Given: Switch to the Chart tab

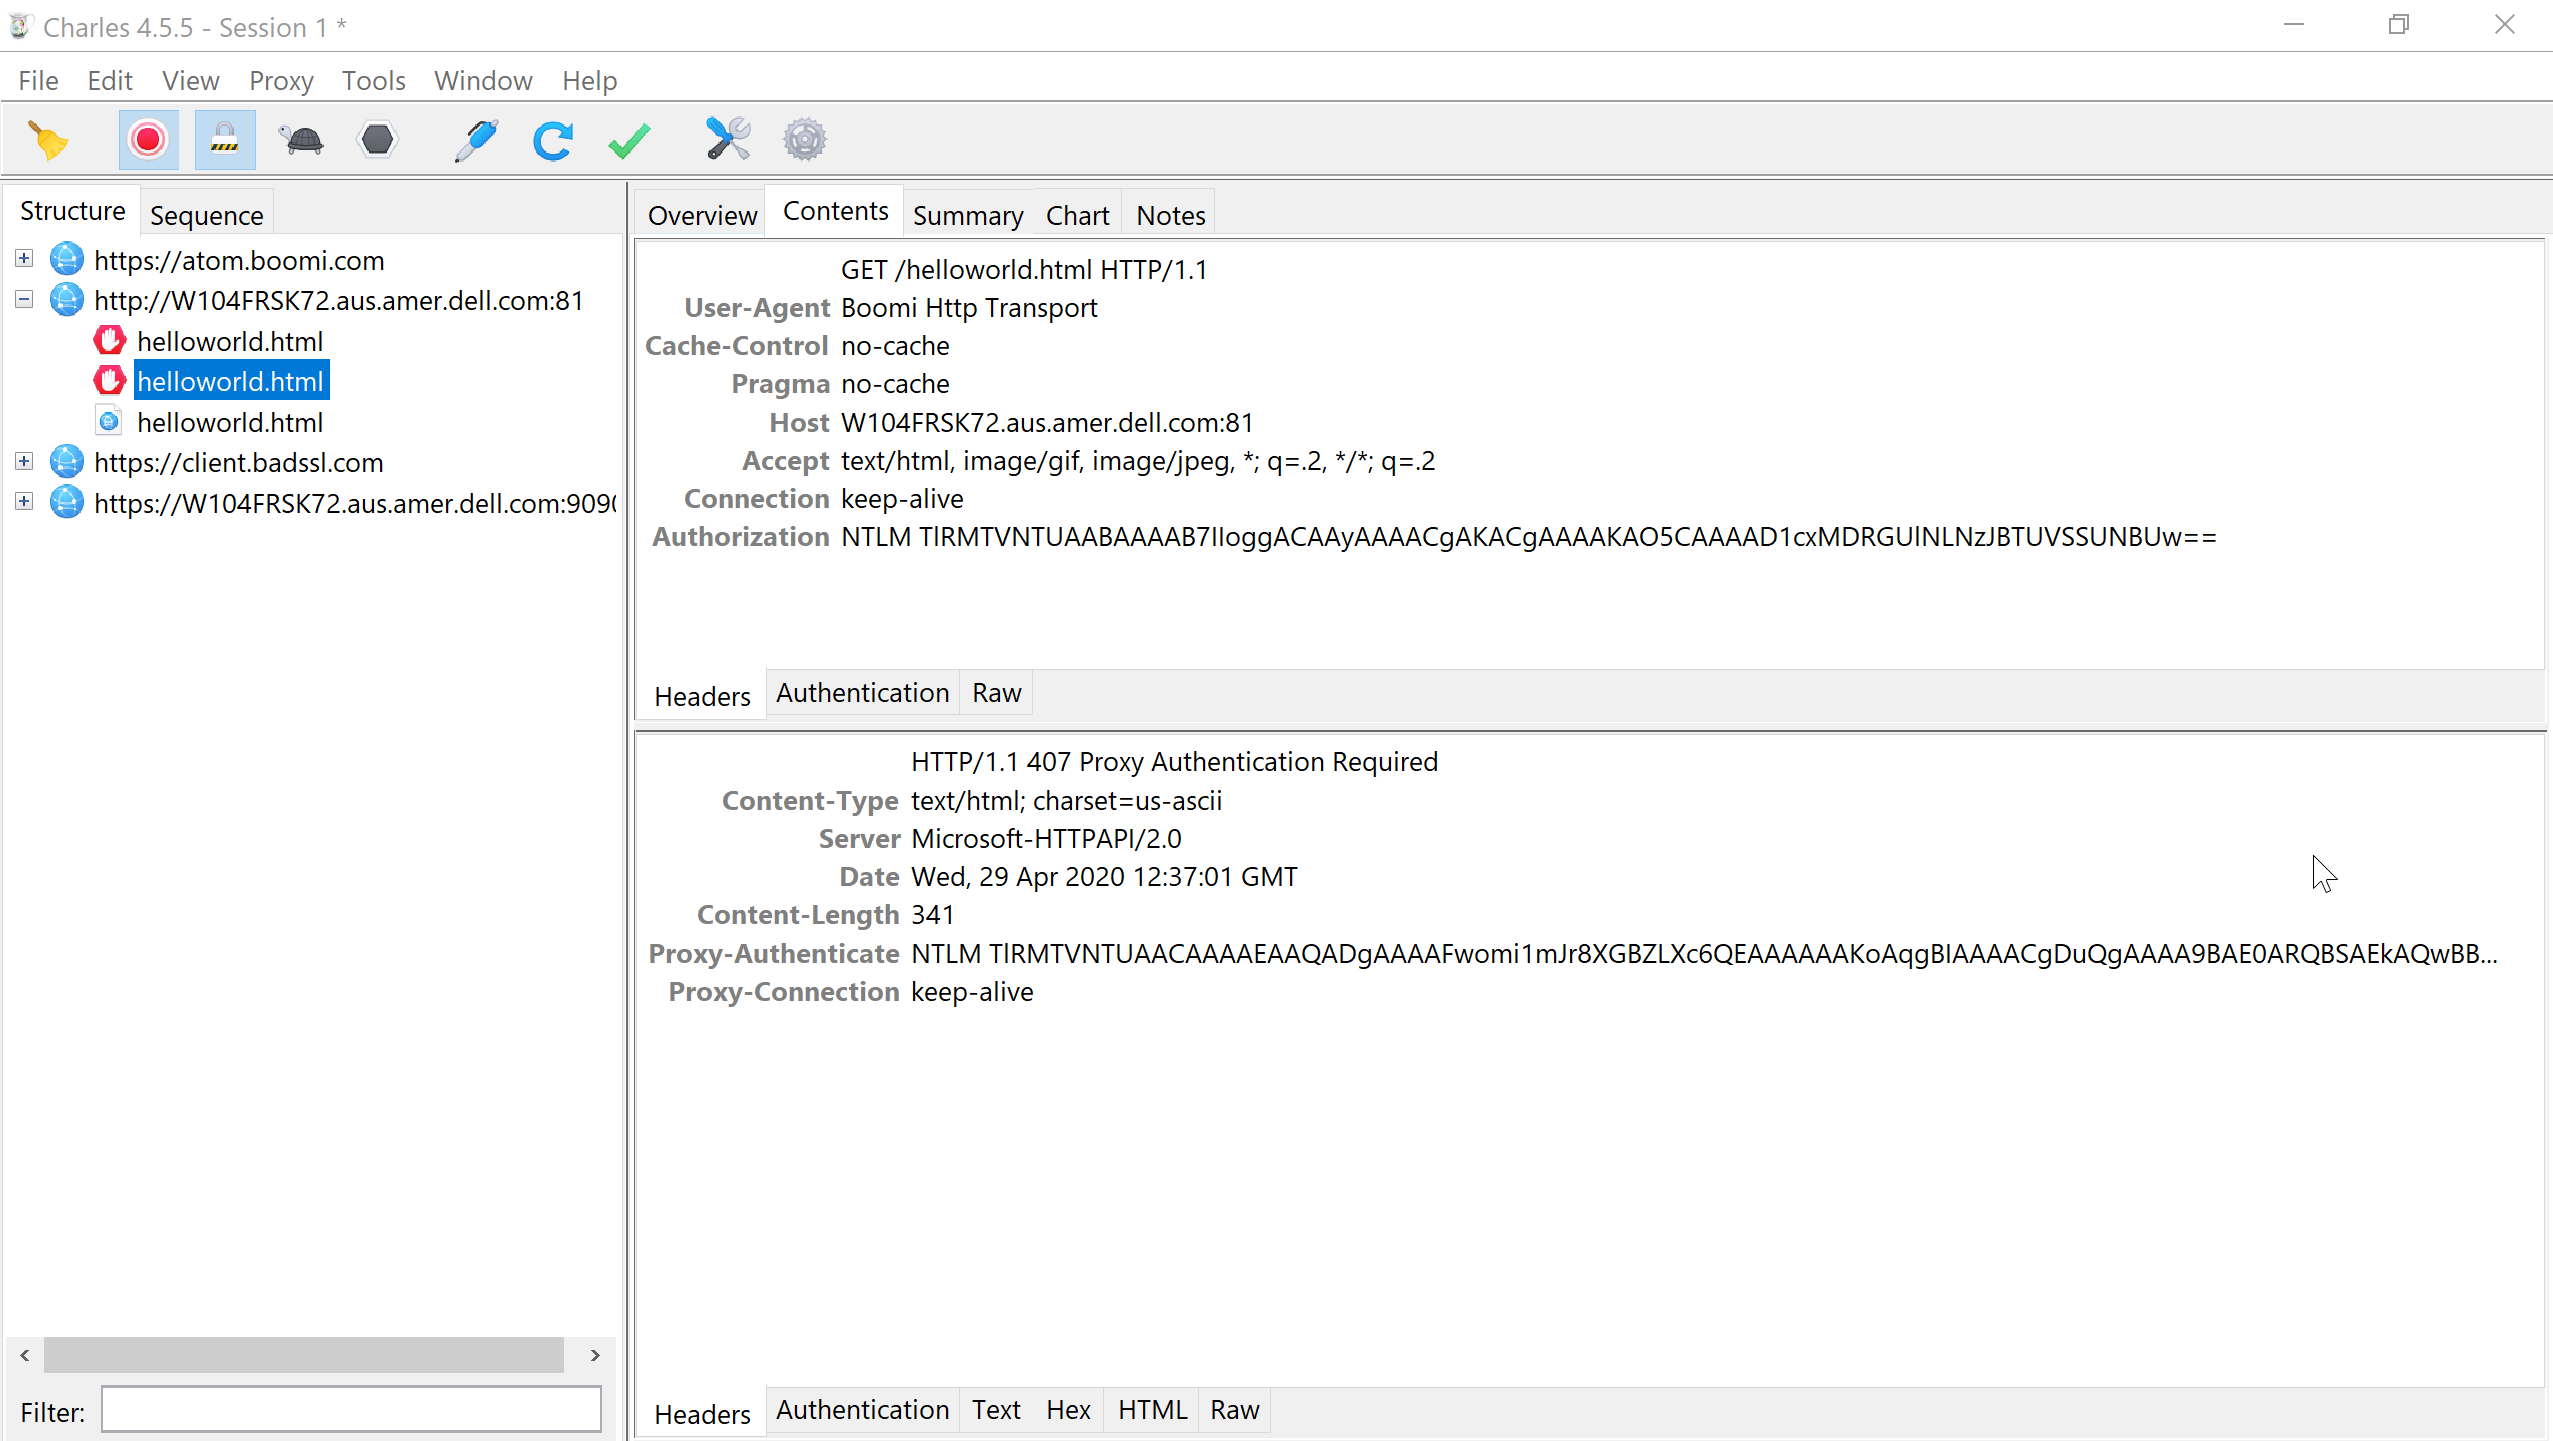Looking at the screenshot, I should [x=1077, y=214].
